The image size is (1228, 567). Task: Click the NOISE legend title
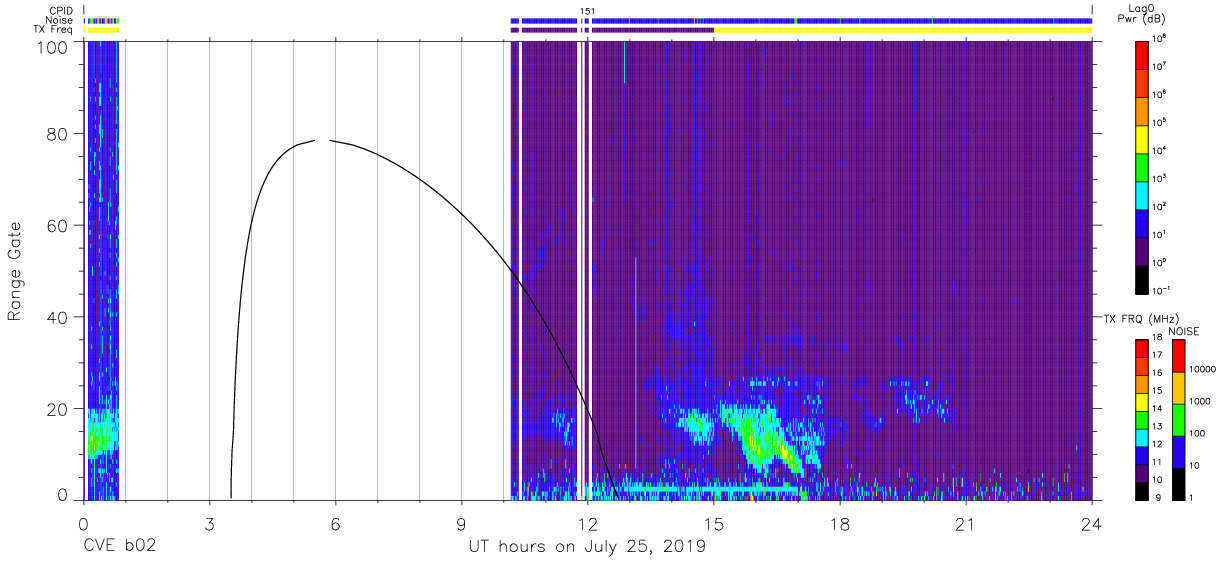[1184, 331]
